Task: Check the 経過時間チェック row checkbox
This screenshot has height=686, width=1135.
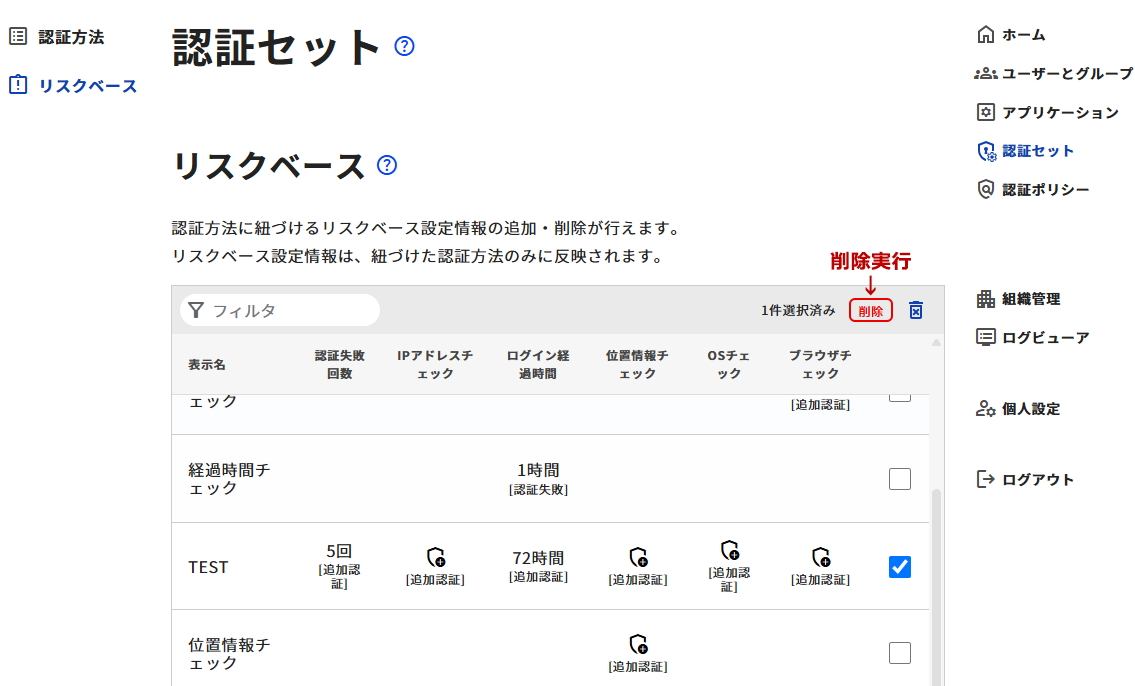Action: pyautogui.click(x=900, y=479)
